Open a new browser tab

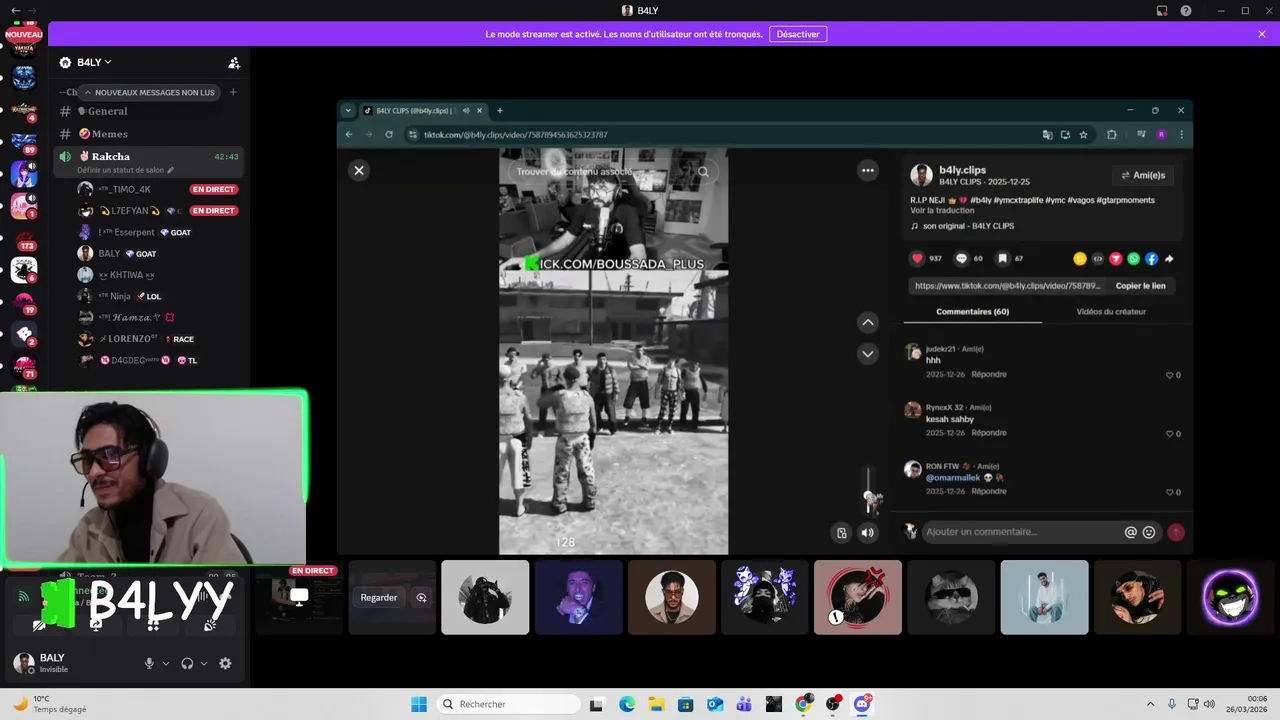click(500, 111)
